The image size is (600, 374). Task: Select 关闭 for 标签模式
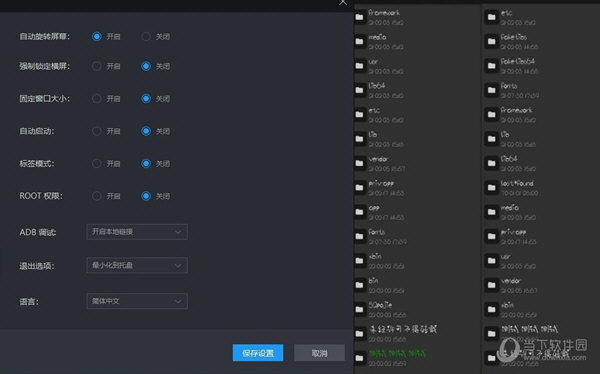146,164
